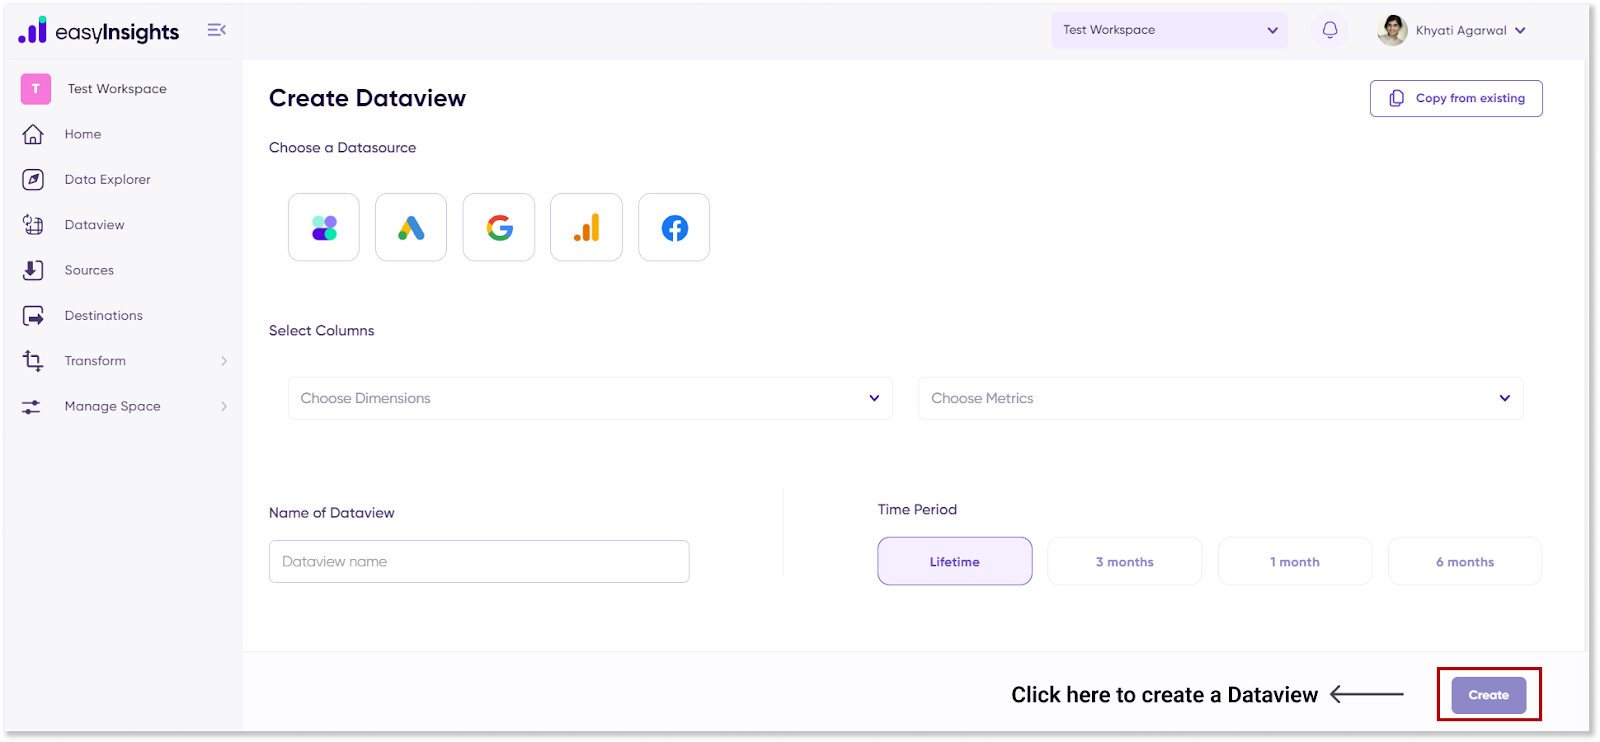
Task: Set time period to 3 months
Action: (x=1124, y=562)
